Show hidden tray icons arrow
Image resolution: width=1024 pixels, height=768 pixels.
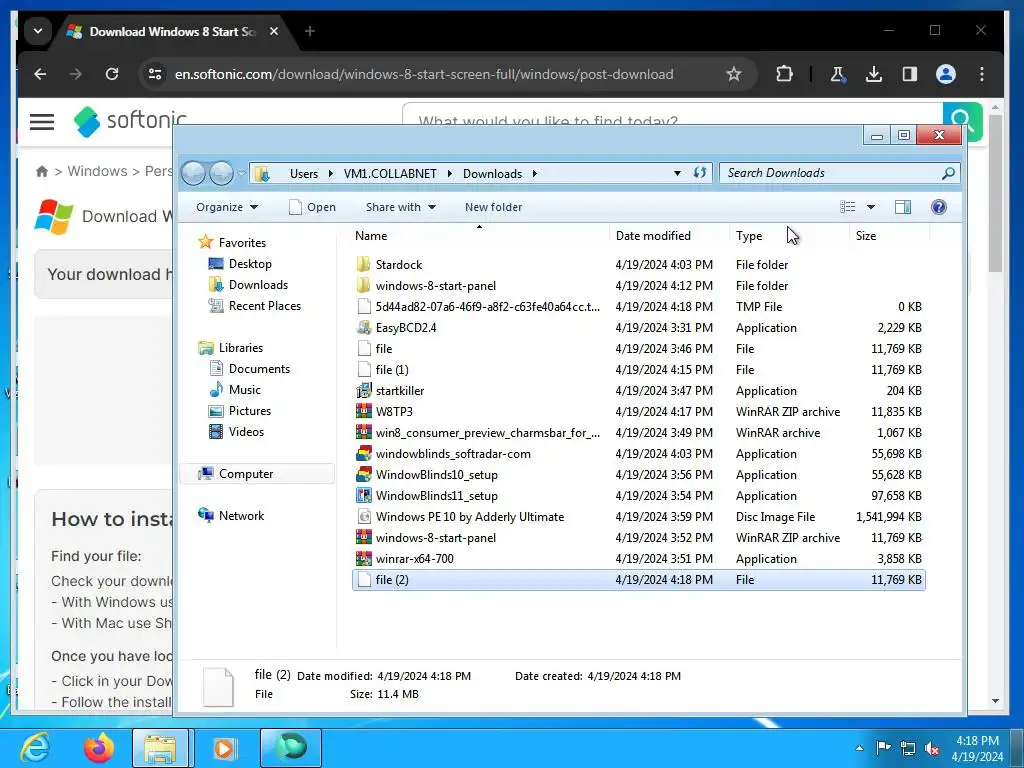tap(859, 748)
